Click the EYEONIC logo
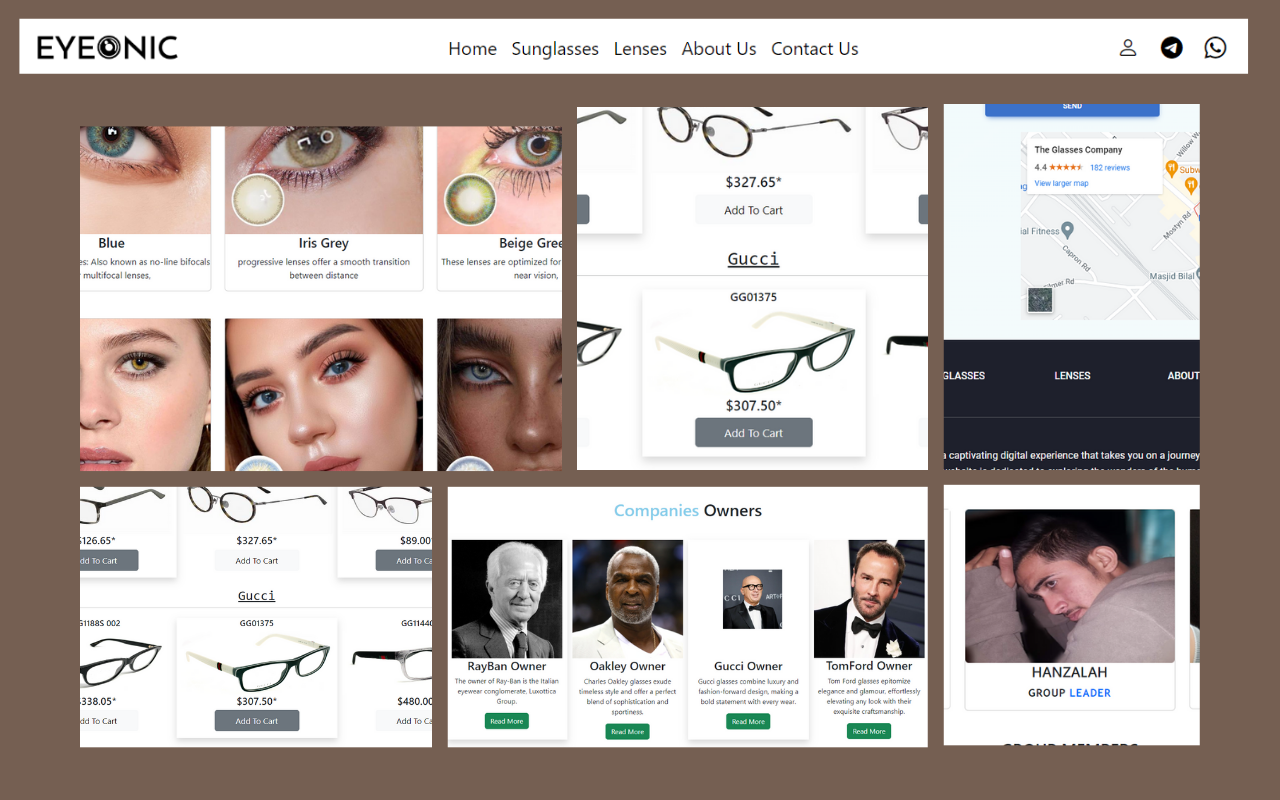 [107, 47]
